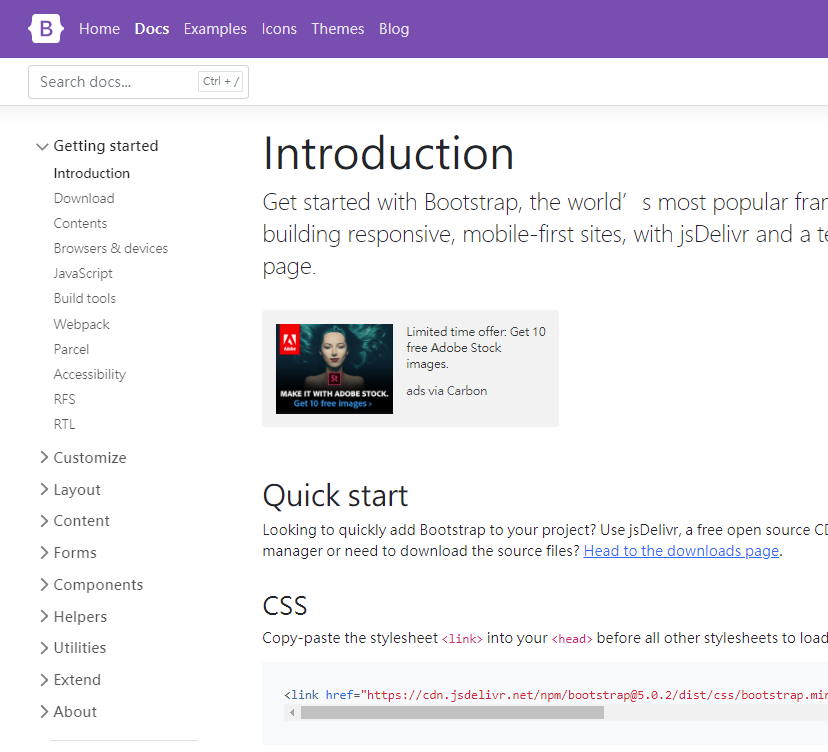Image resolution: width=828 pixels, height=752 pixels.
Task: Open the Limited time offer ad text
Action: tap(476, 347)
